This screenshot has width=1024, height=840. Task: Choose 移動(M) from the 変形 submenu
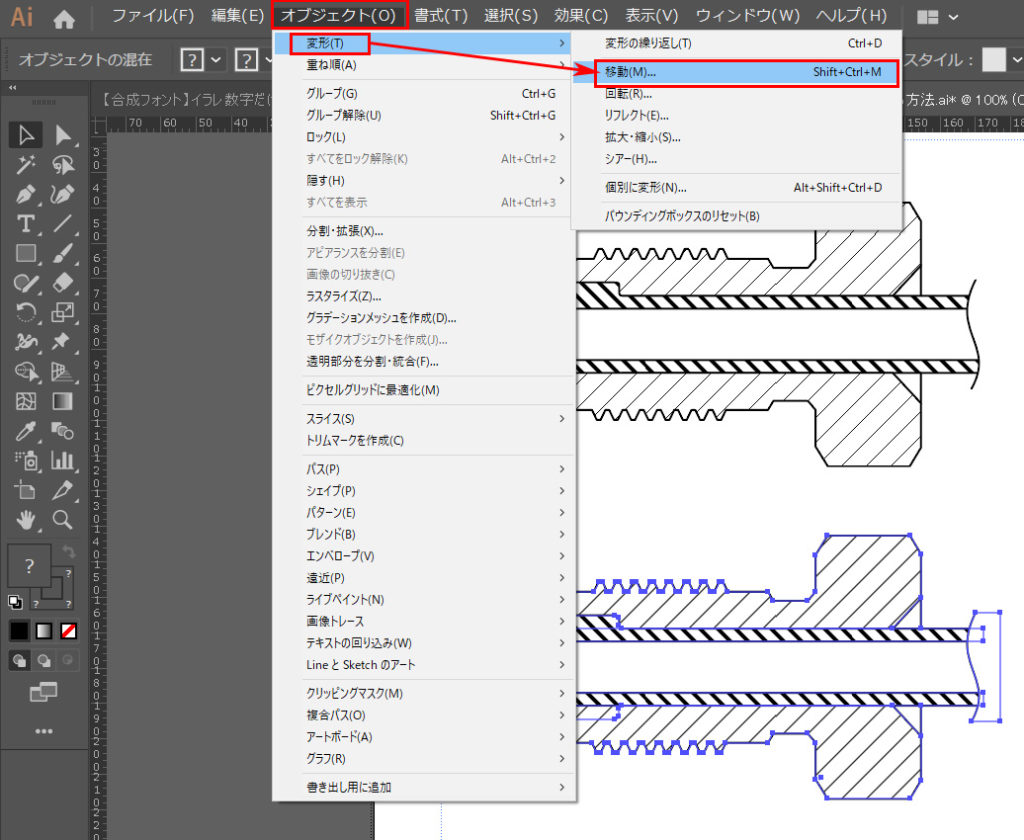[x=660, y=72]
